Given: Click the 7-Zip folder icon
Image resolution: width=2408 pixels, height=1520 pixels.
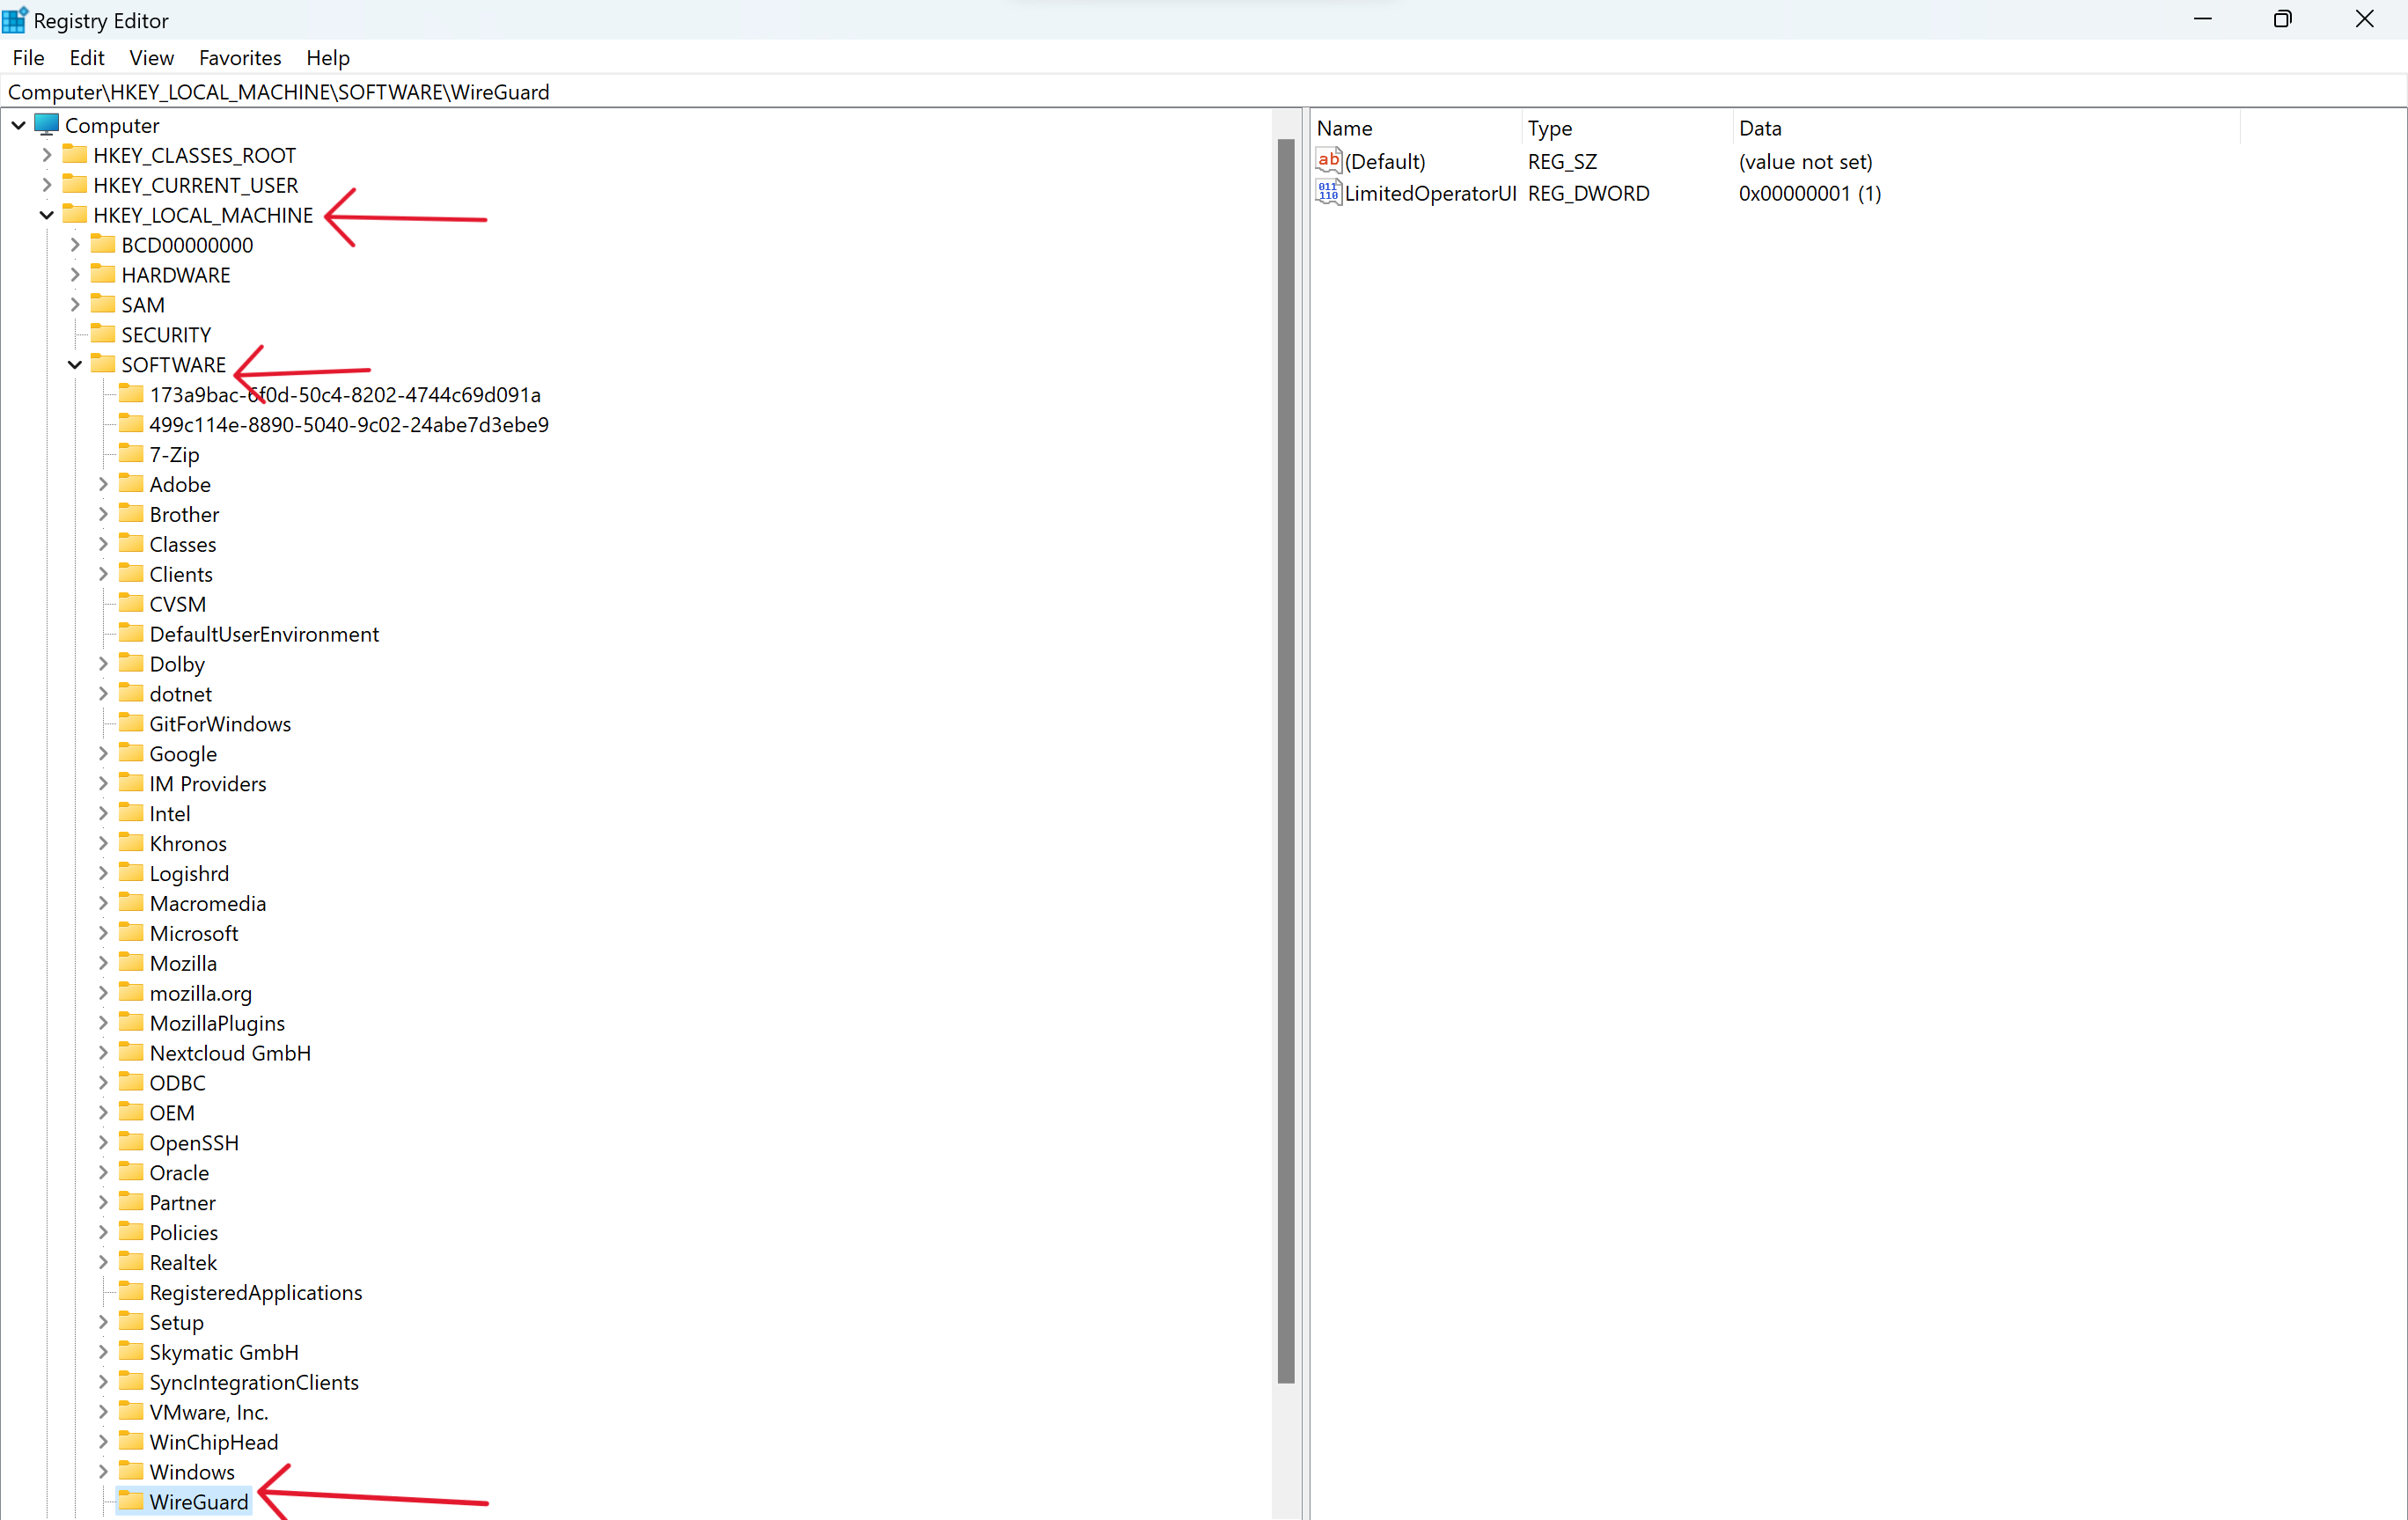Looking at the screenshot, I should coord(131,454).
